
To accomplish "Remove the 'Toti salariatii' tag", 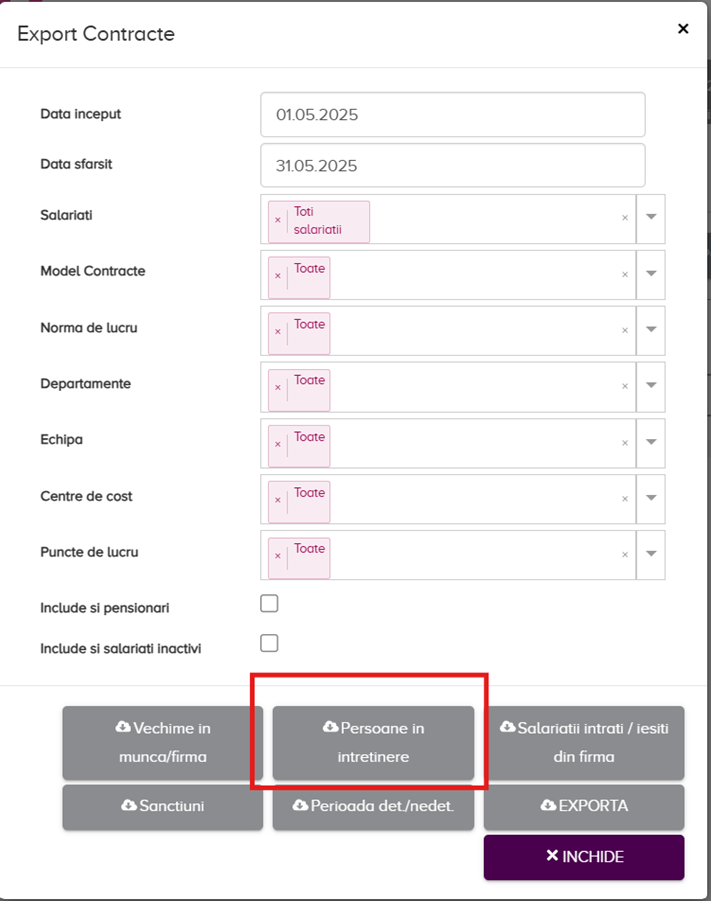I will click(x=278, y=221).
